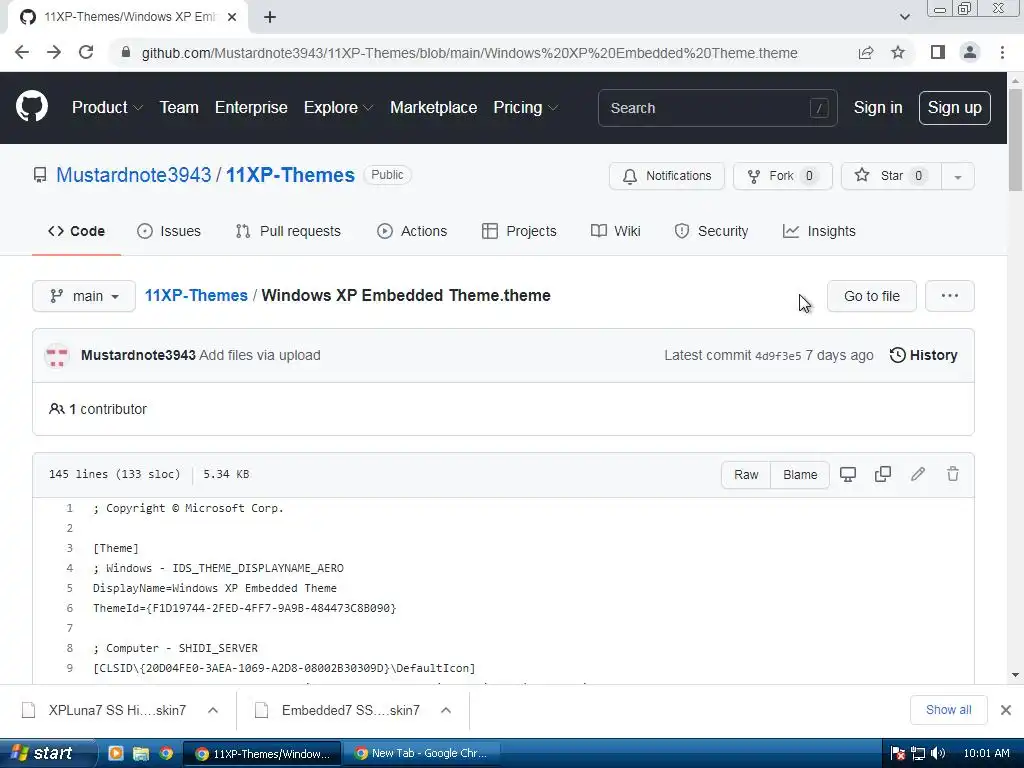Expand the Pricing menu
1024x768 pixels.
pos(526,108)
